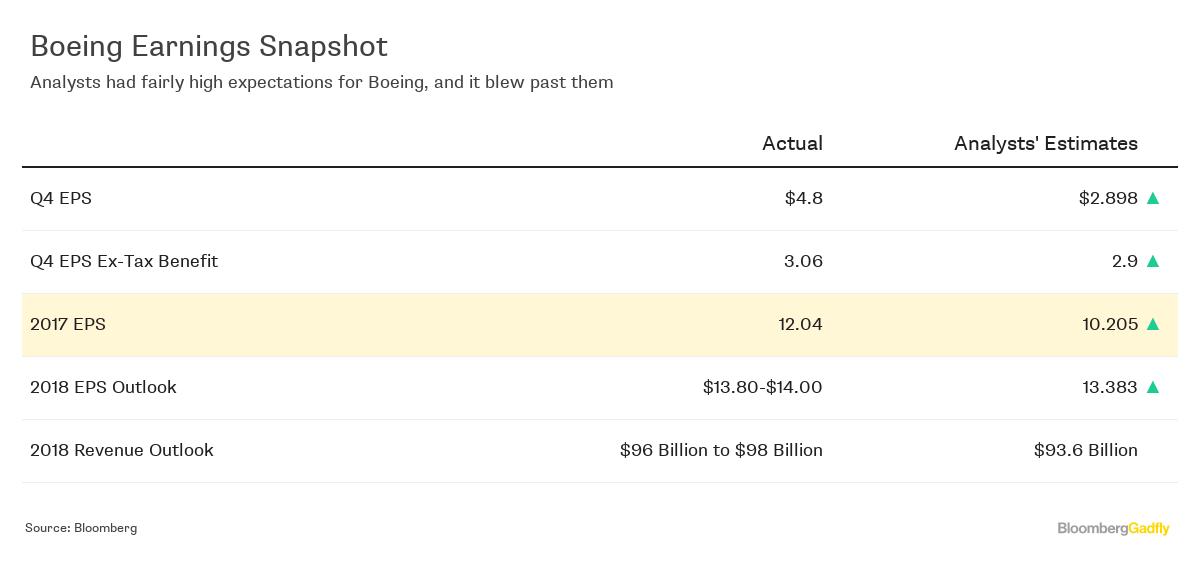This screenshot has height=566, width=1200.
Task: Click the green arrow beside 10.205
Action: (x=1152, y=324)
